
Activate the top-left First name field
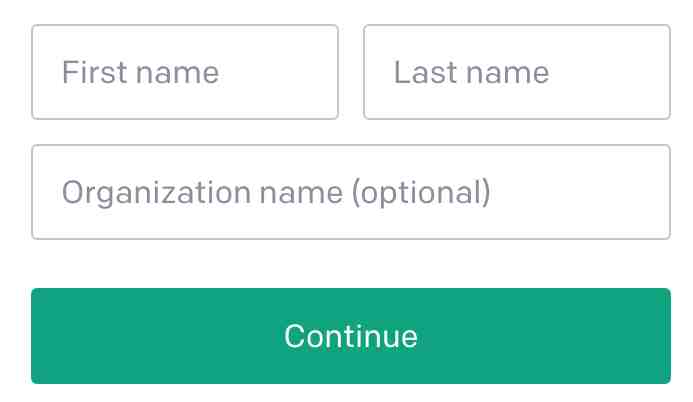(185, 72)
